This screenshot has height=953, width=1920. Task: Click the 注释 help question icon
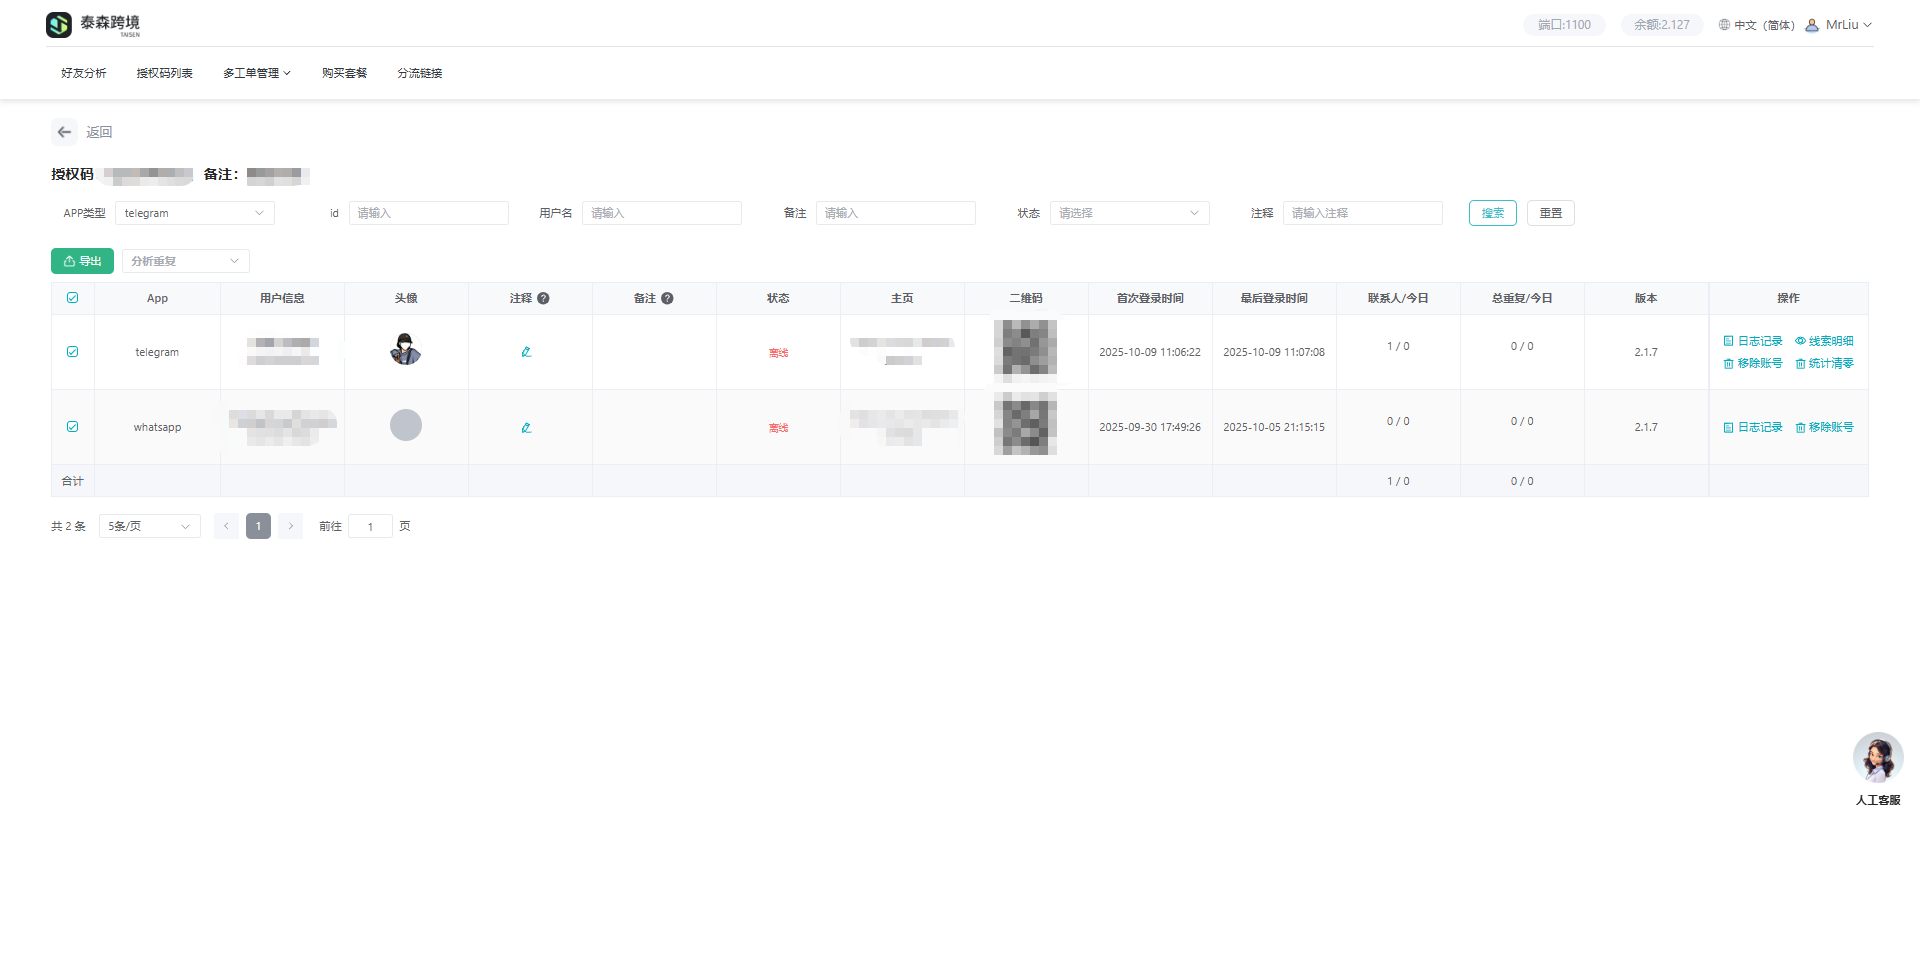click(x=543, y=298)
